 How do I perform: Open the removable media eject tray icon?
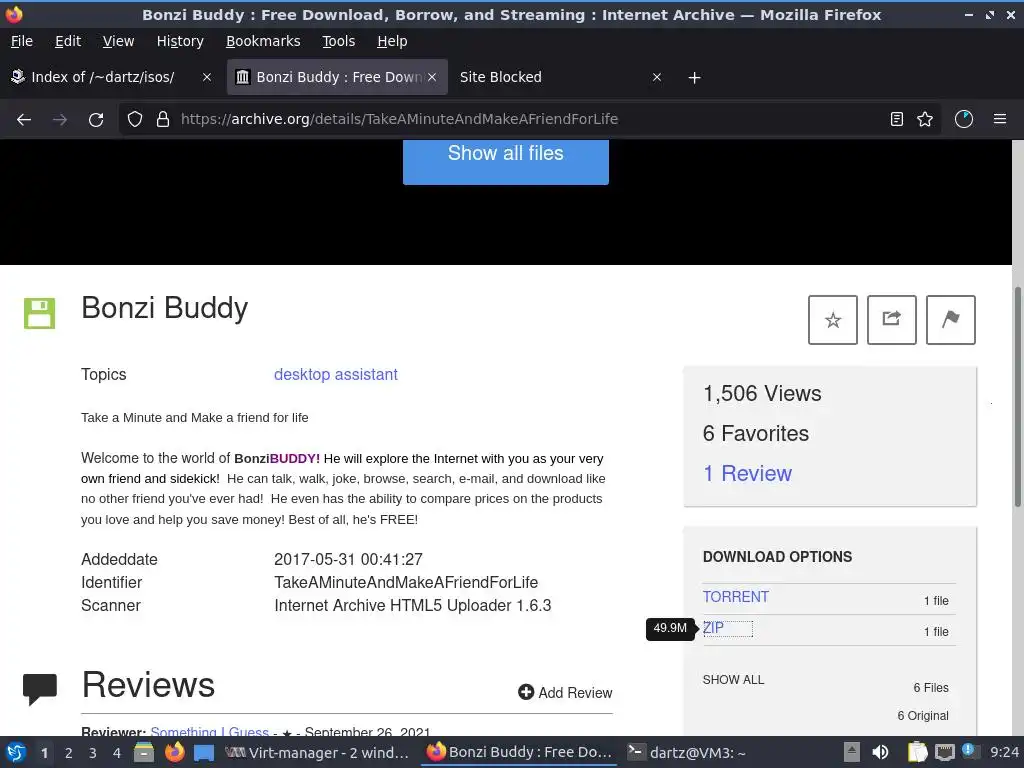852,752
